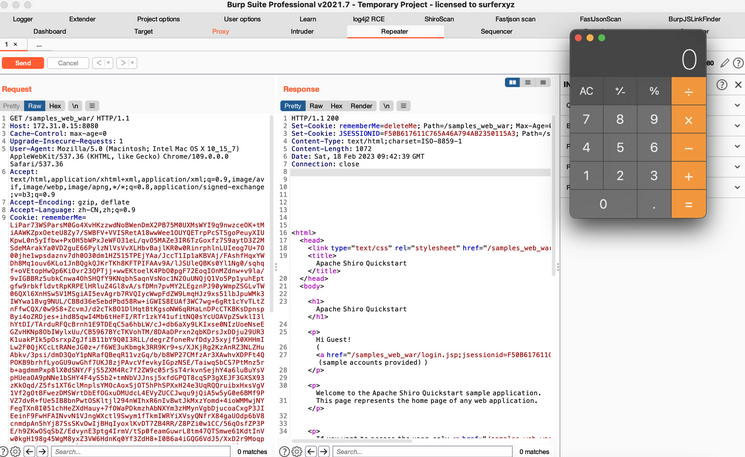Click the percent key in Calculator
Screen dimensions: 745x457
click(x=654, y=91)
